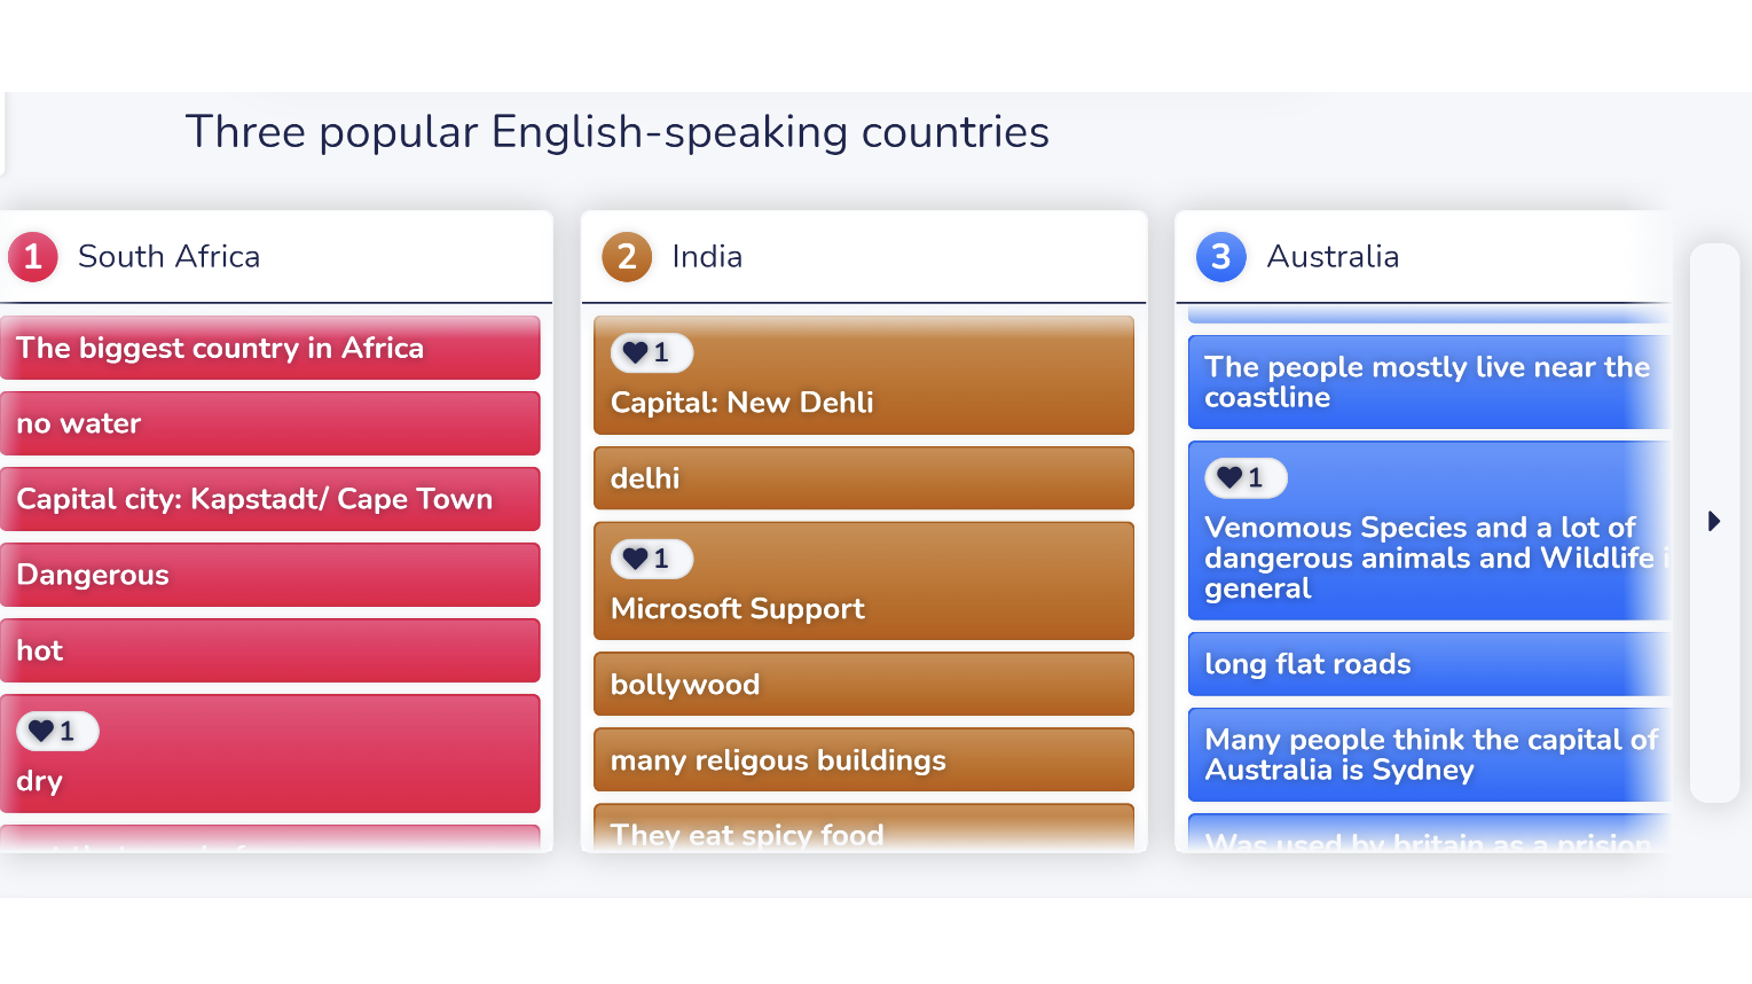
Task: Click the 'Three popular English-speaking countries' title
Action: pos(617,132)
